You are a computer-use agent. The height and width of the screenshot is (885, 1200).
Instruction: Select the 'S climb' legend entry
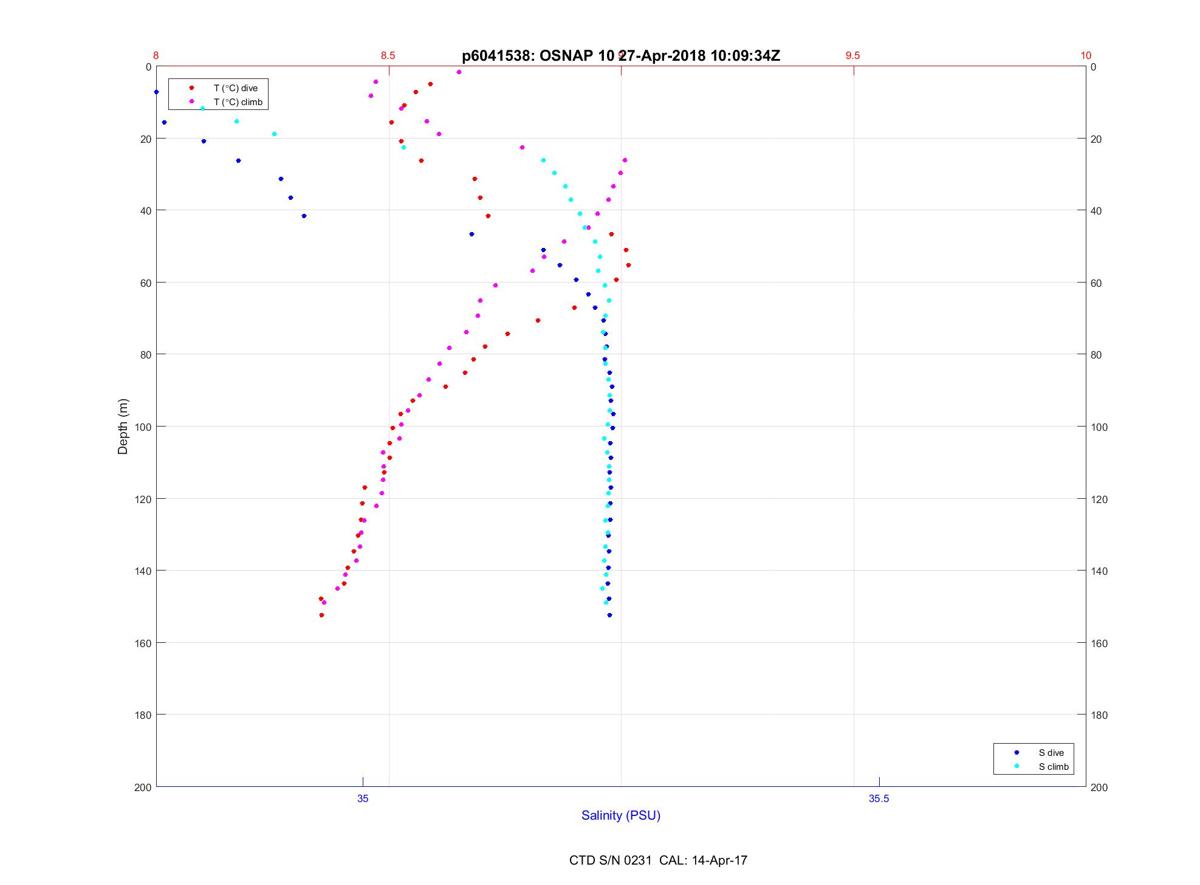point(1054,766)
